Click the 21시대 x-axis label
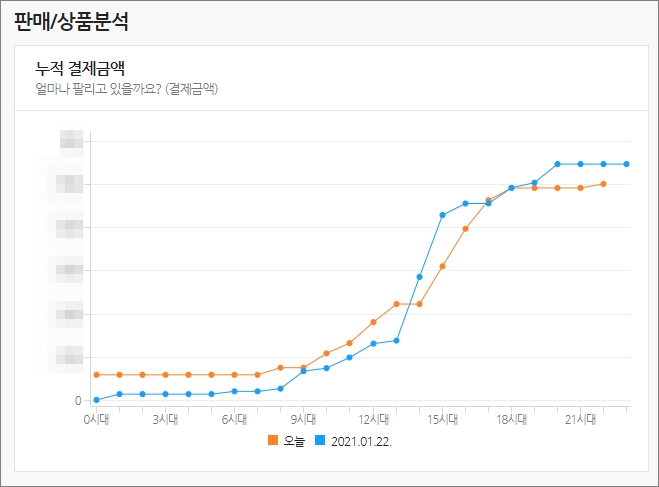The height and width of the screenshot is (487, 659). [580, 419]
